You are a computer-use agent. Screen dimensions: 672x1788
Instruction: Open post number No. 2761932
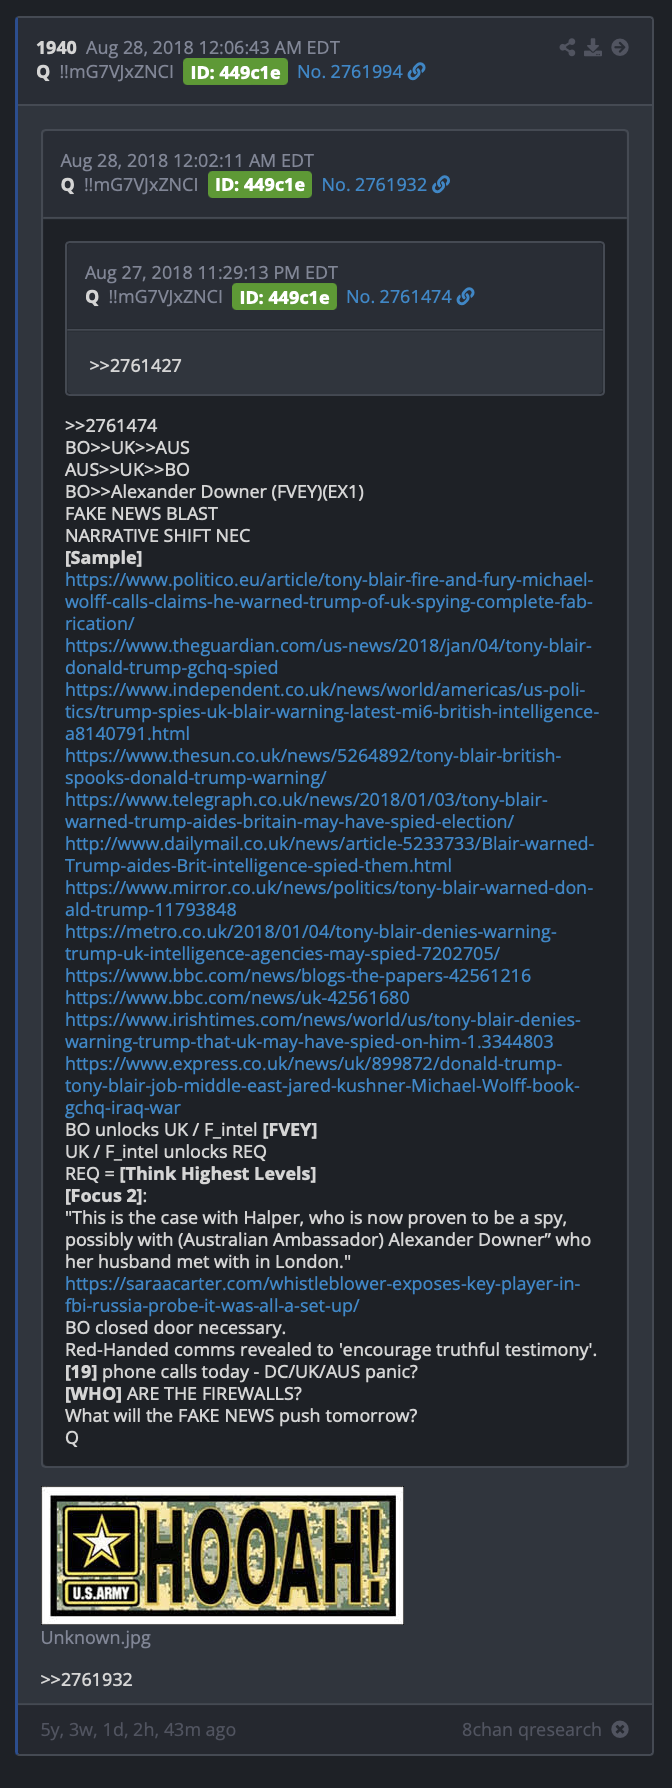[374, 184]
